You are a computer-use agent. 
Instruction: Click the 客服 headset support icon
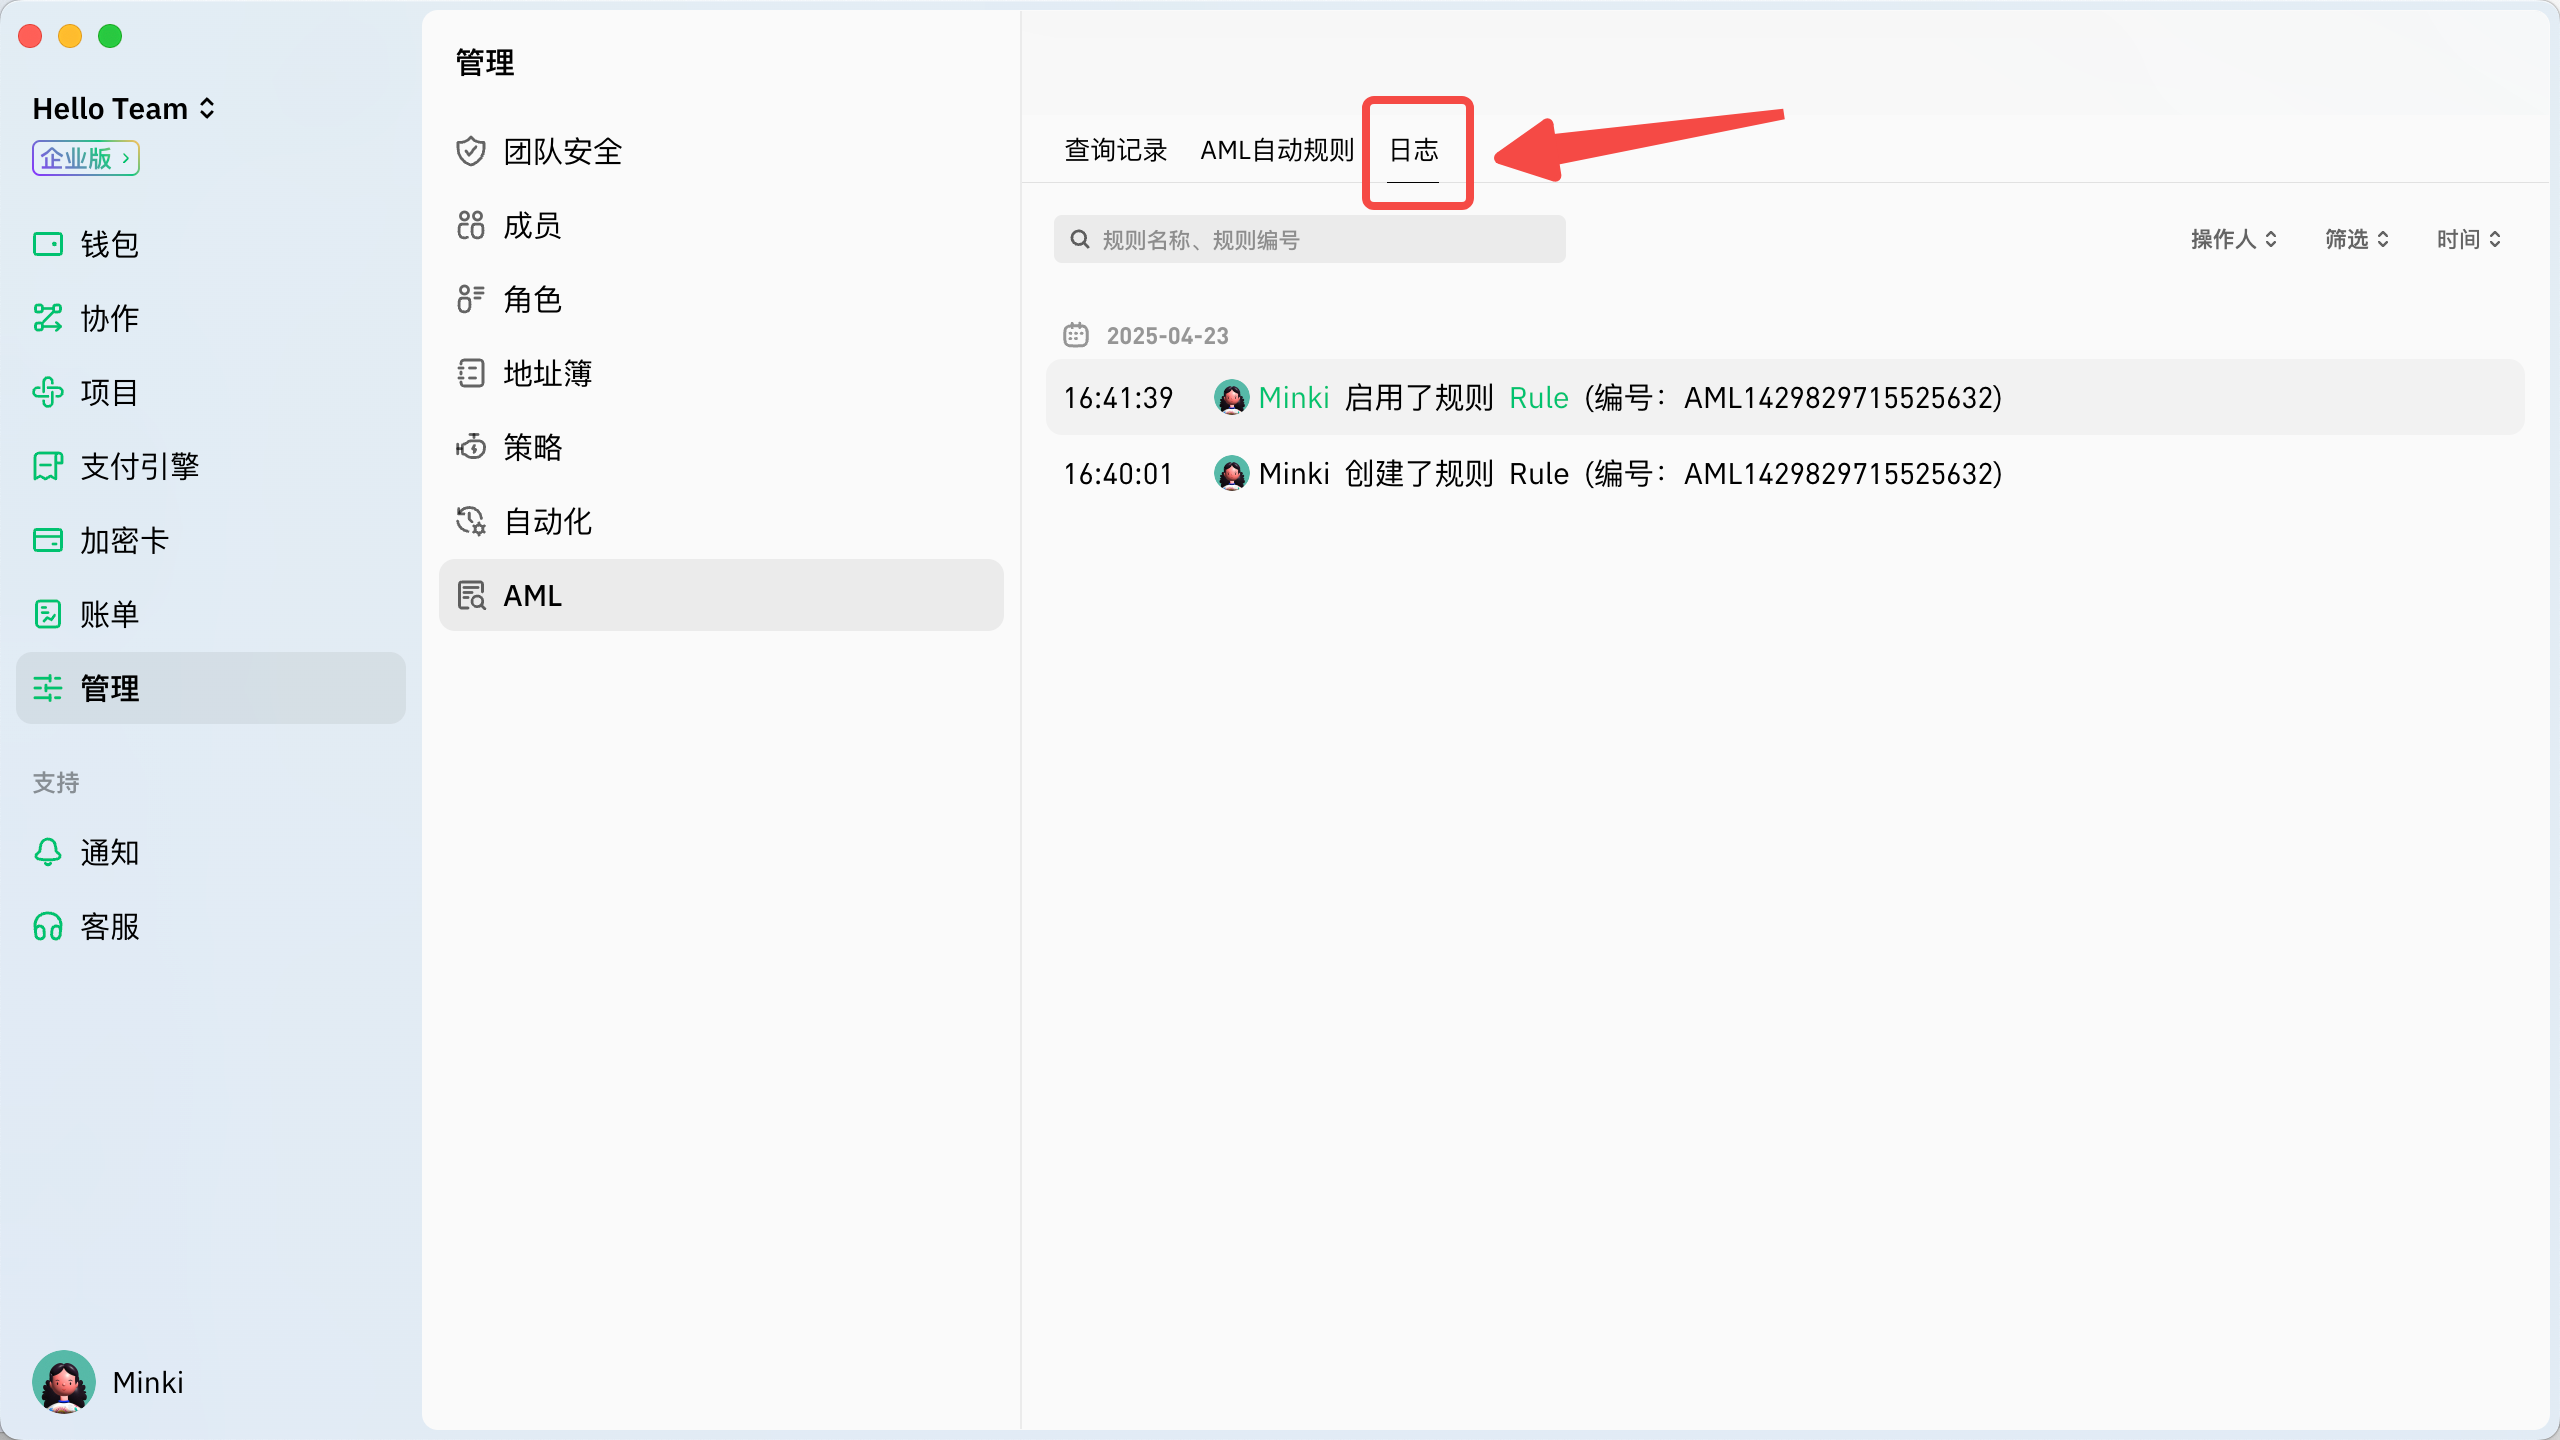(48, 926)
